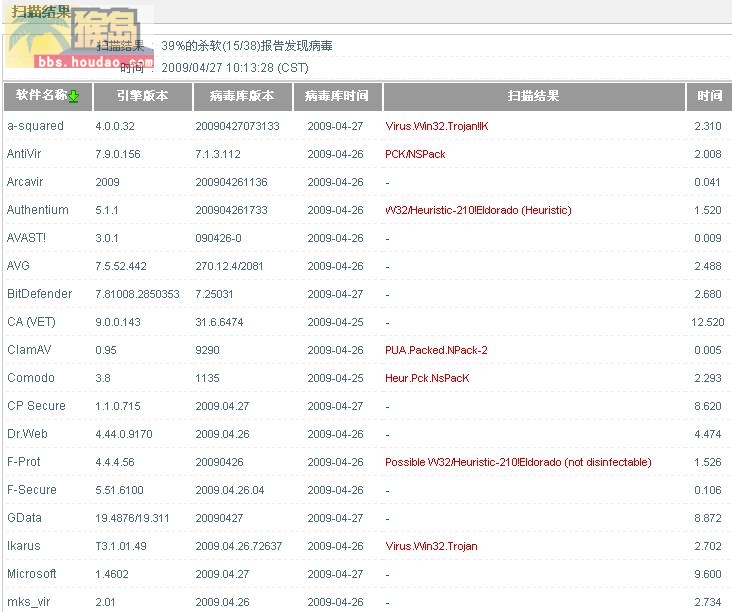Viewport: 732px width, 612px height.
Task: Click the 扫描结果 panel title at top
Action: pos(41,12)
